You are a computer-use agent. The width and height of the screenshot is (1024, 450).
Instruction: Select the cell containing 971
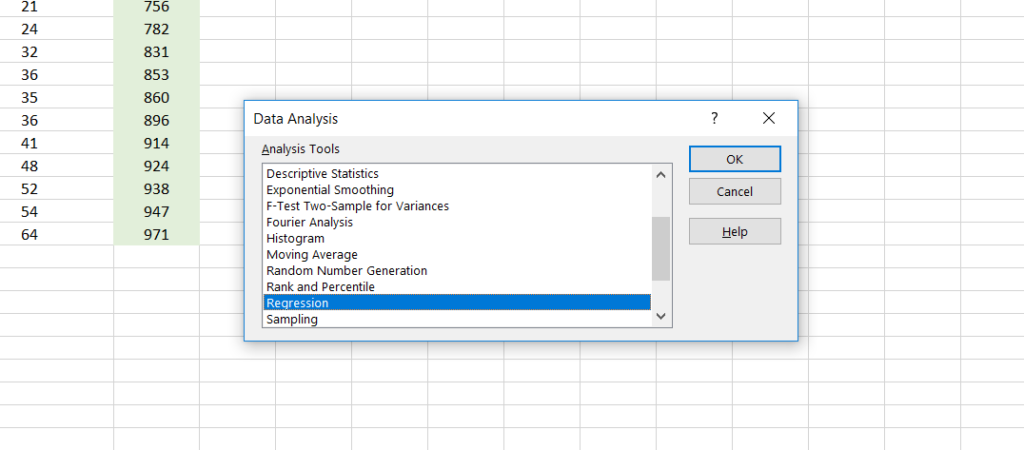click(156, 235)
